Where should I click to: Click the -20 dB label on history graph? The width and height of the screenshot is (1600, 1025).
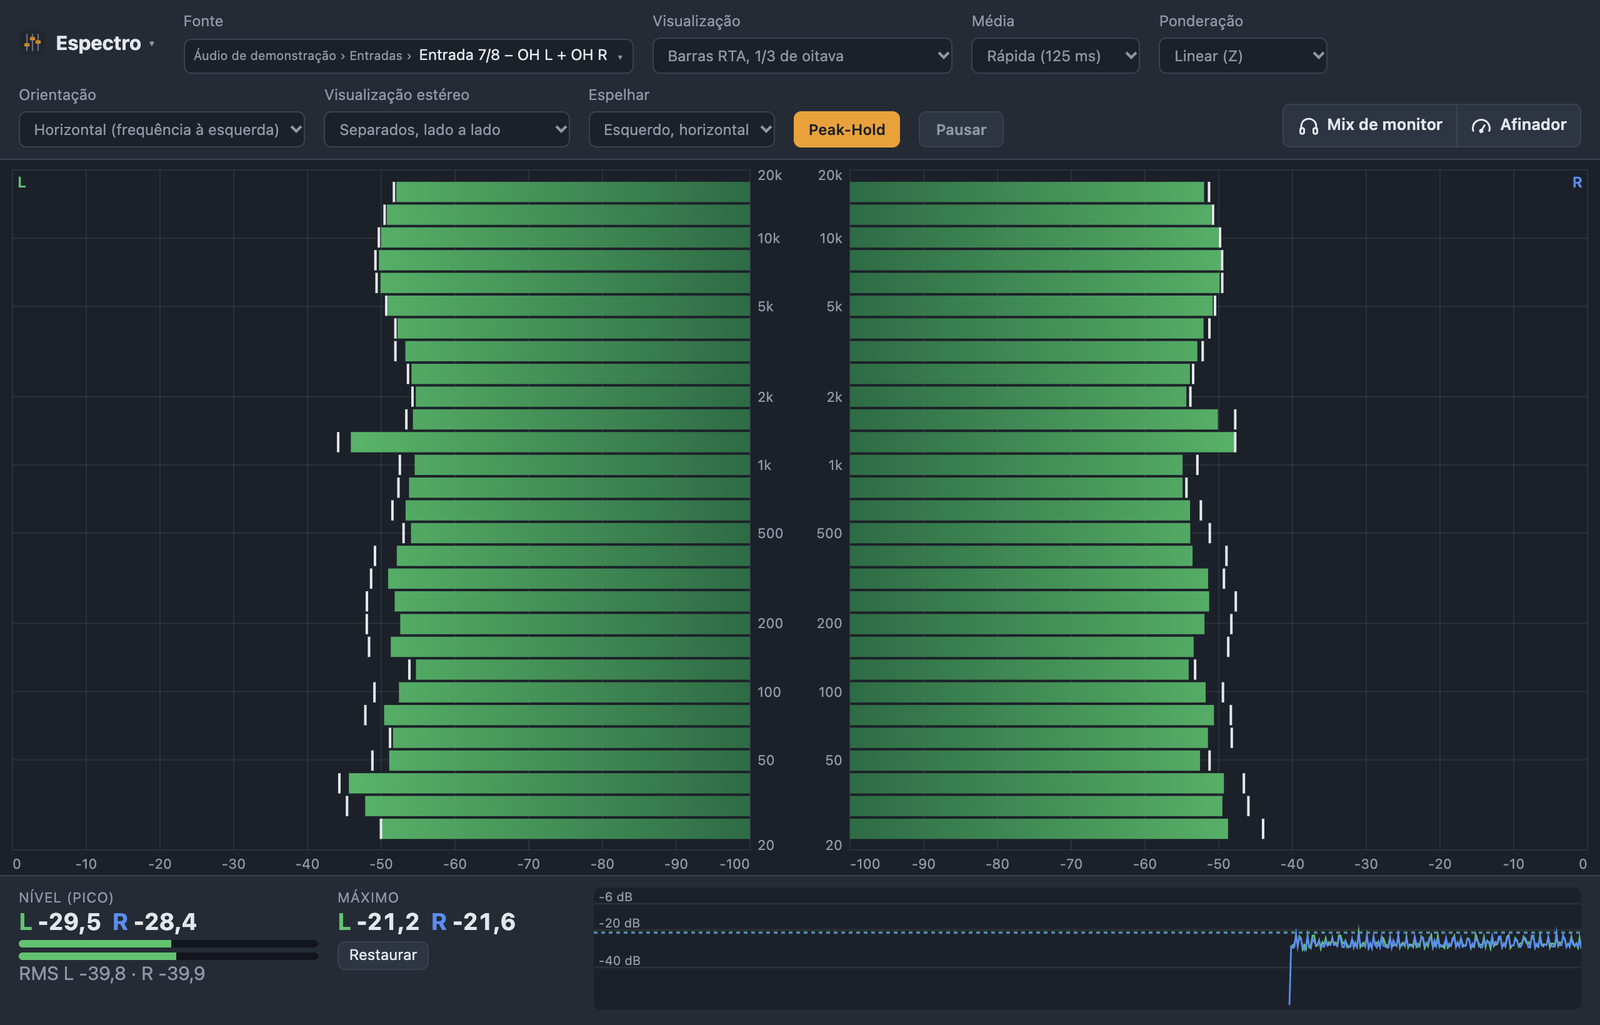(x=619, y=923)
